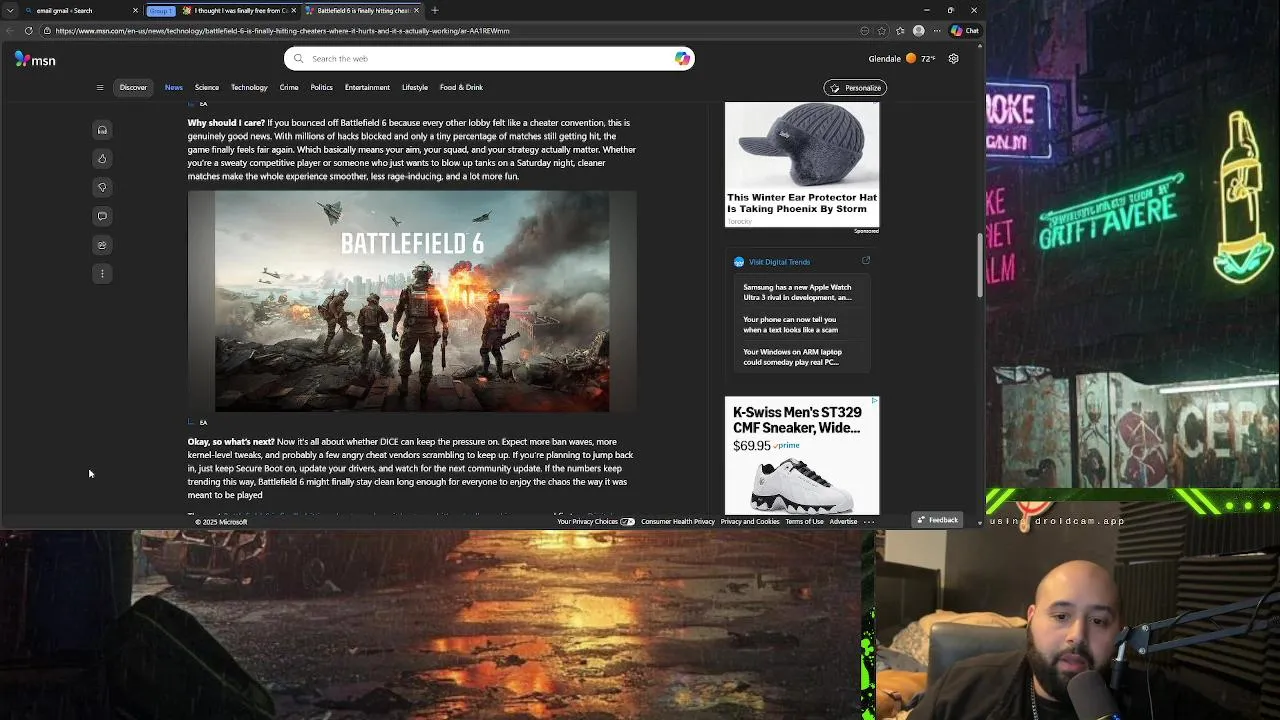The height and width of the screenshot is (720, 1280).
Task: Like the article with thumbs up icon
Action: pyautogui.click(x=102, y=159)
